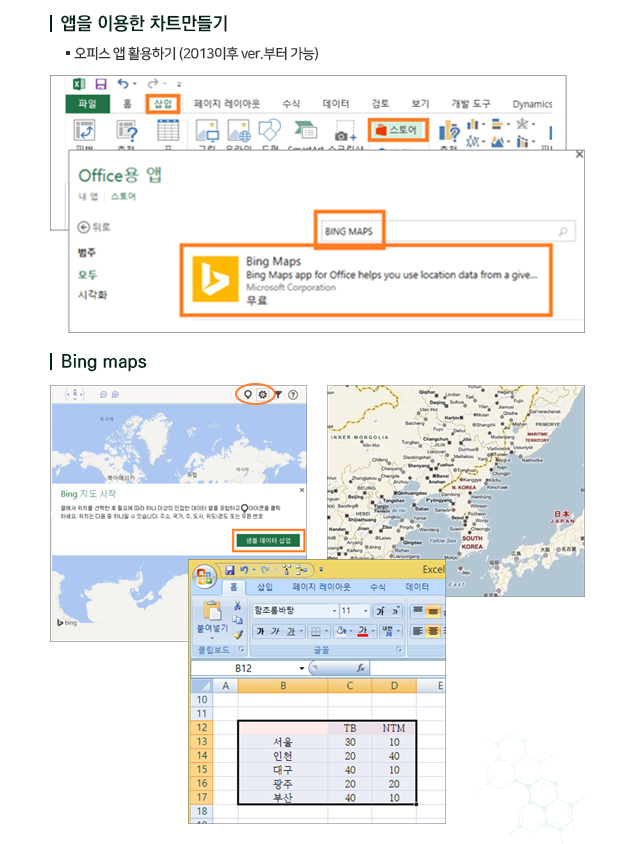The image size is (635, 844).
Task: Close the Bing 지도 시작 panel
Action: coord(302,490)
